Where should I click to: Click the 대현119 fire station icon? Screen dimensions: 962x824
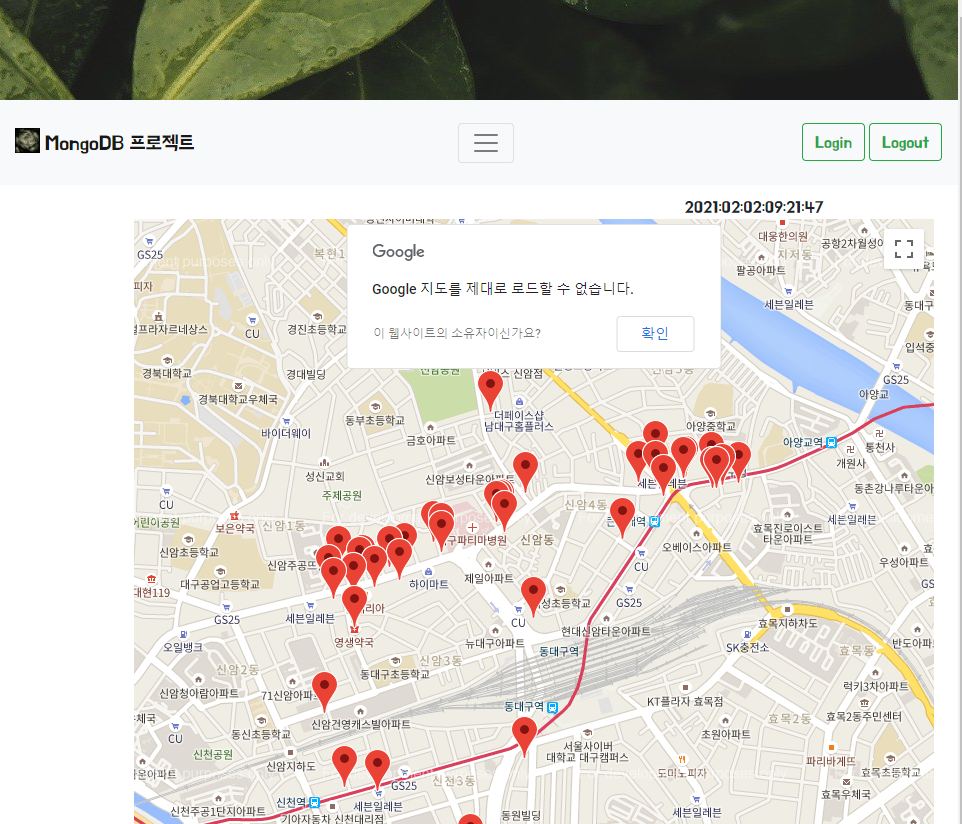pyautogui.click(x=151, y=579)
